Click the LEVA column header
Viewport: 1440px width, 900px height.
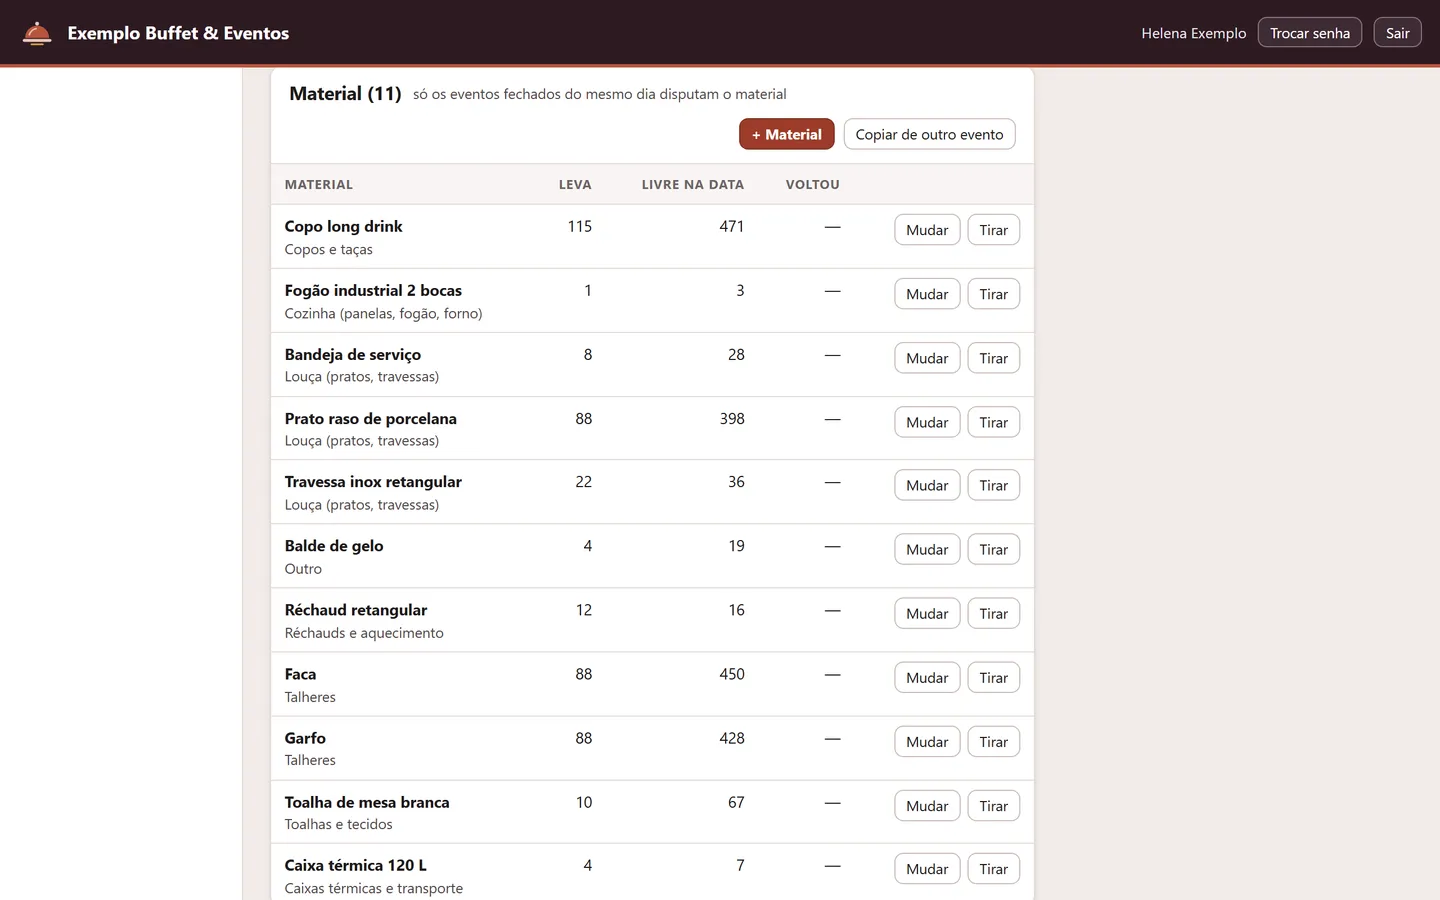pos(575,185)
